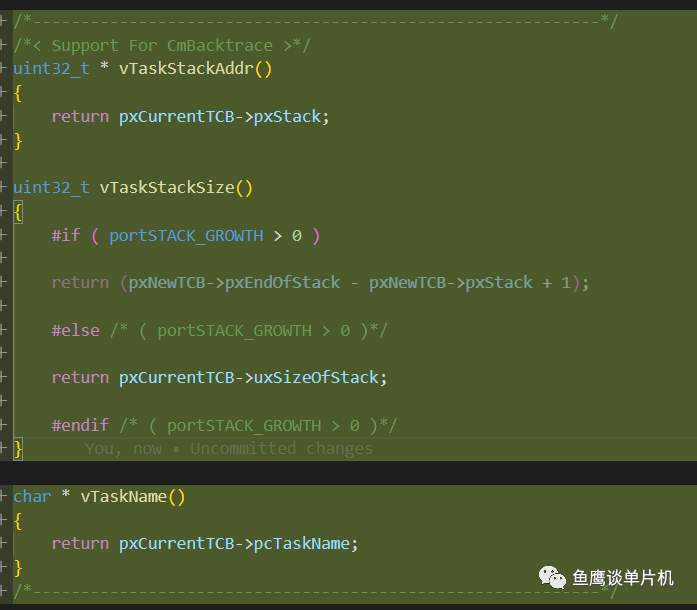Click pxStack in the 'return pxCurrentTCB->pxStack;' line
Screen dimensions: 697x610
pos(287,116)
